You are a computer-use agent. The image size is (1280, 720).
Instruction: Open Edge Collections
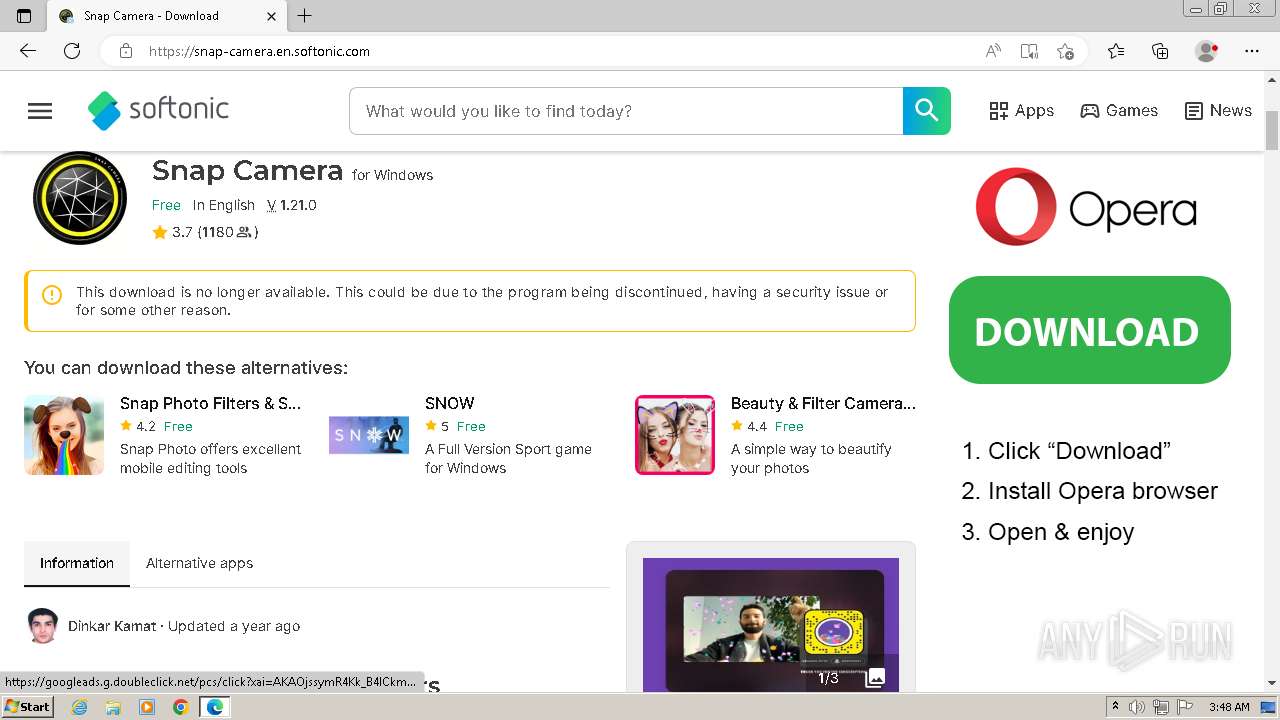tap(1160, 51)
